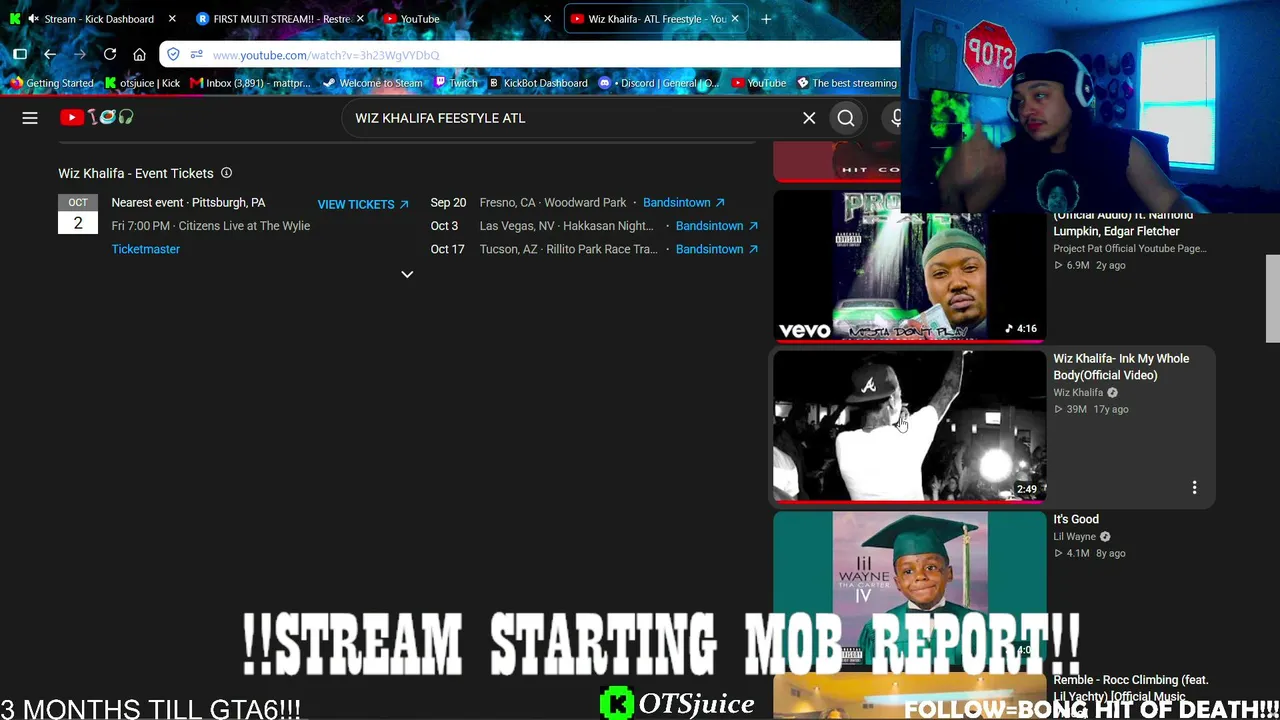This screenshot has height=720, width=1280.
Task: Click the page vertical scrollbar
Action: pyautogui.click(x=1272, y=298)
